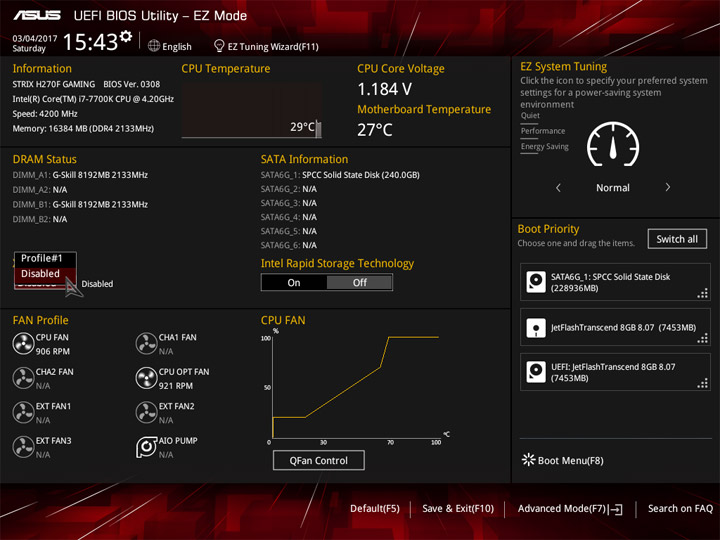Click the 921 RPM CPU OPT fan reading

pos(176,386)
